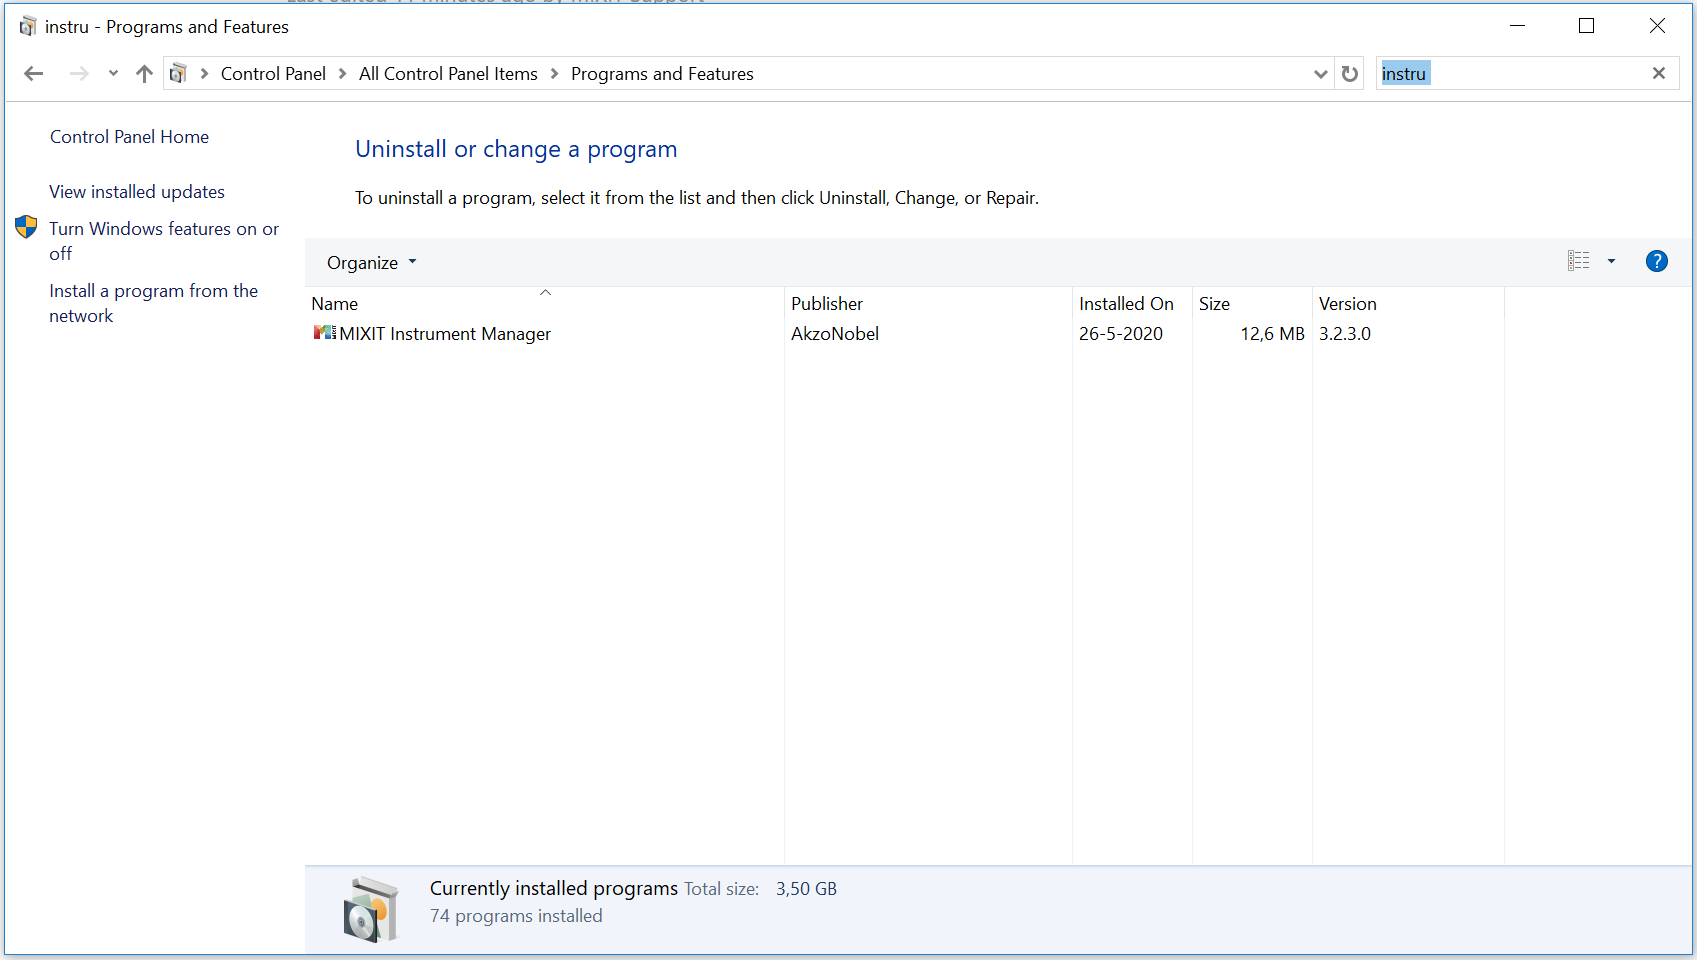Open the Organize dropdown menu
The height and width of the screenshot is (960, 1697).
point(371,263)
